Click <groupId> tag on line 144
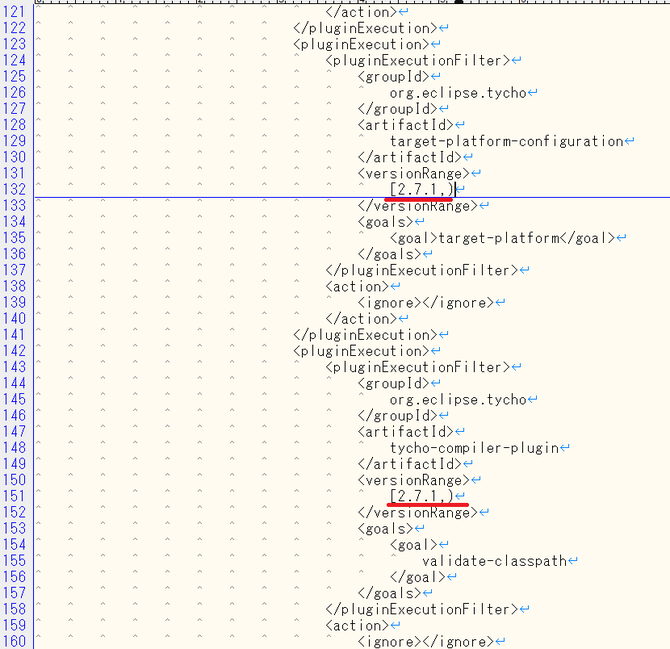The height and width of the screenshot is (649, 670). click(x=394, y=383)
